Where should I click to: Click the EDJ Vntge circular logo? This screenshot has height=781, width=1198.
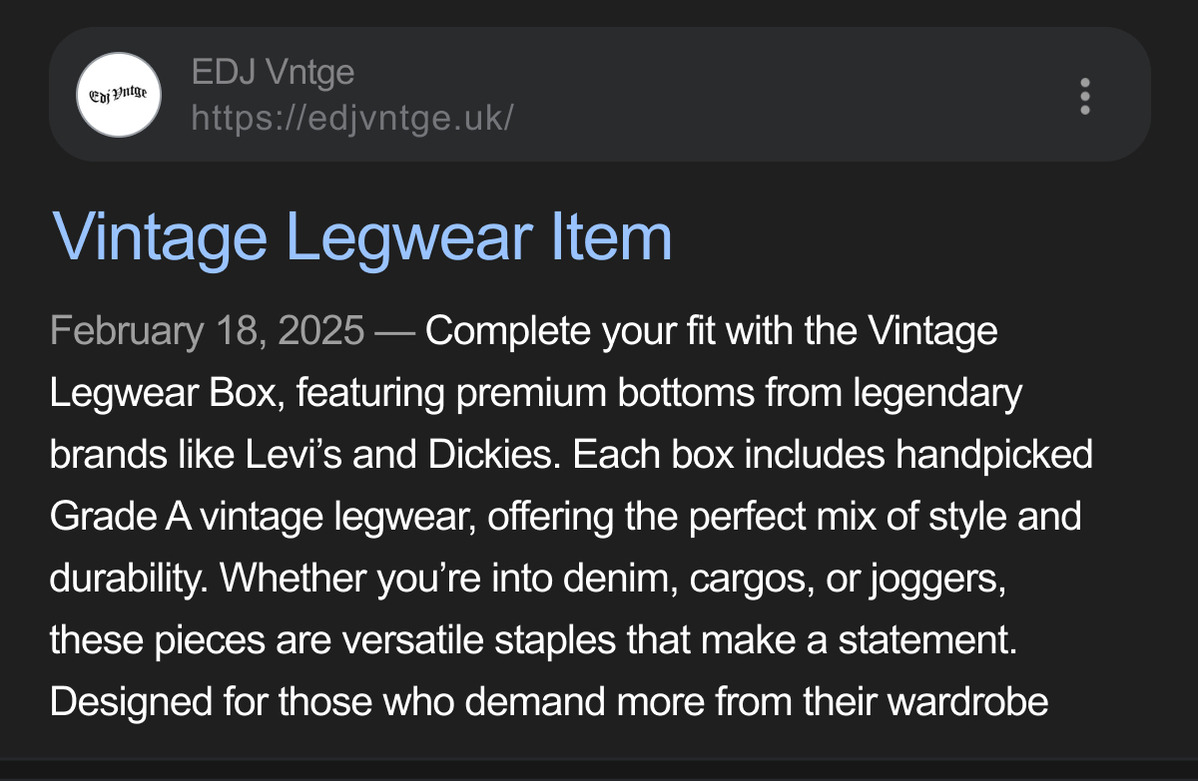(x=118, y=95)
